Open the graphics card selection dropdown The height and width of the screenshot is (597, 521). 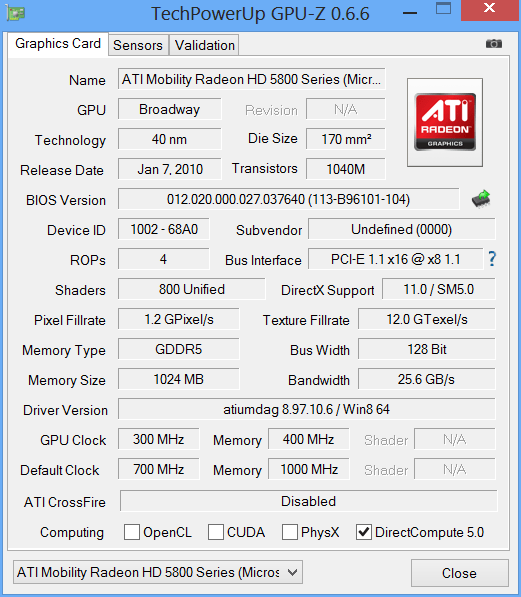[x=158, y=572]
